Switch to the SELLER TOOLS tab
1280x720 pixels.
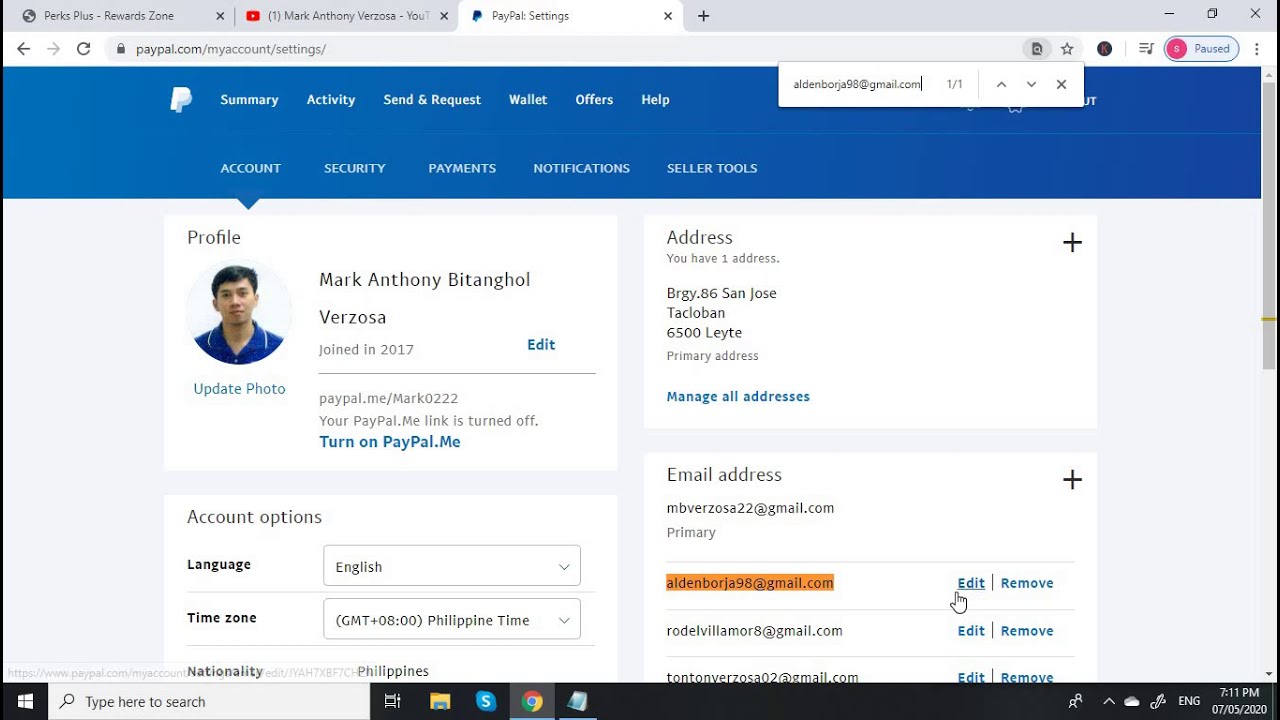712,168
